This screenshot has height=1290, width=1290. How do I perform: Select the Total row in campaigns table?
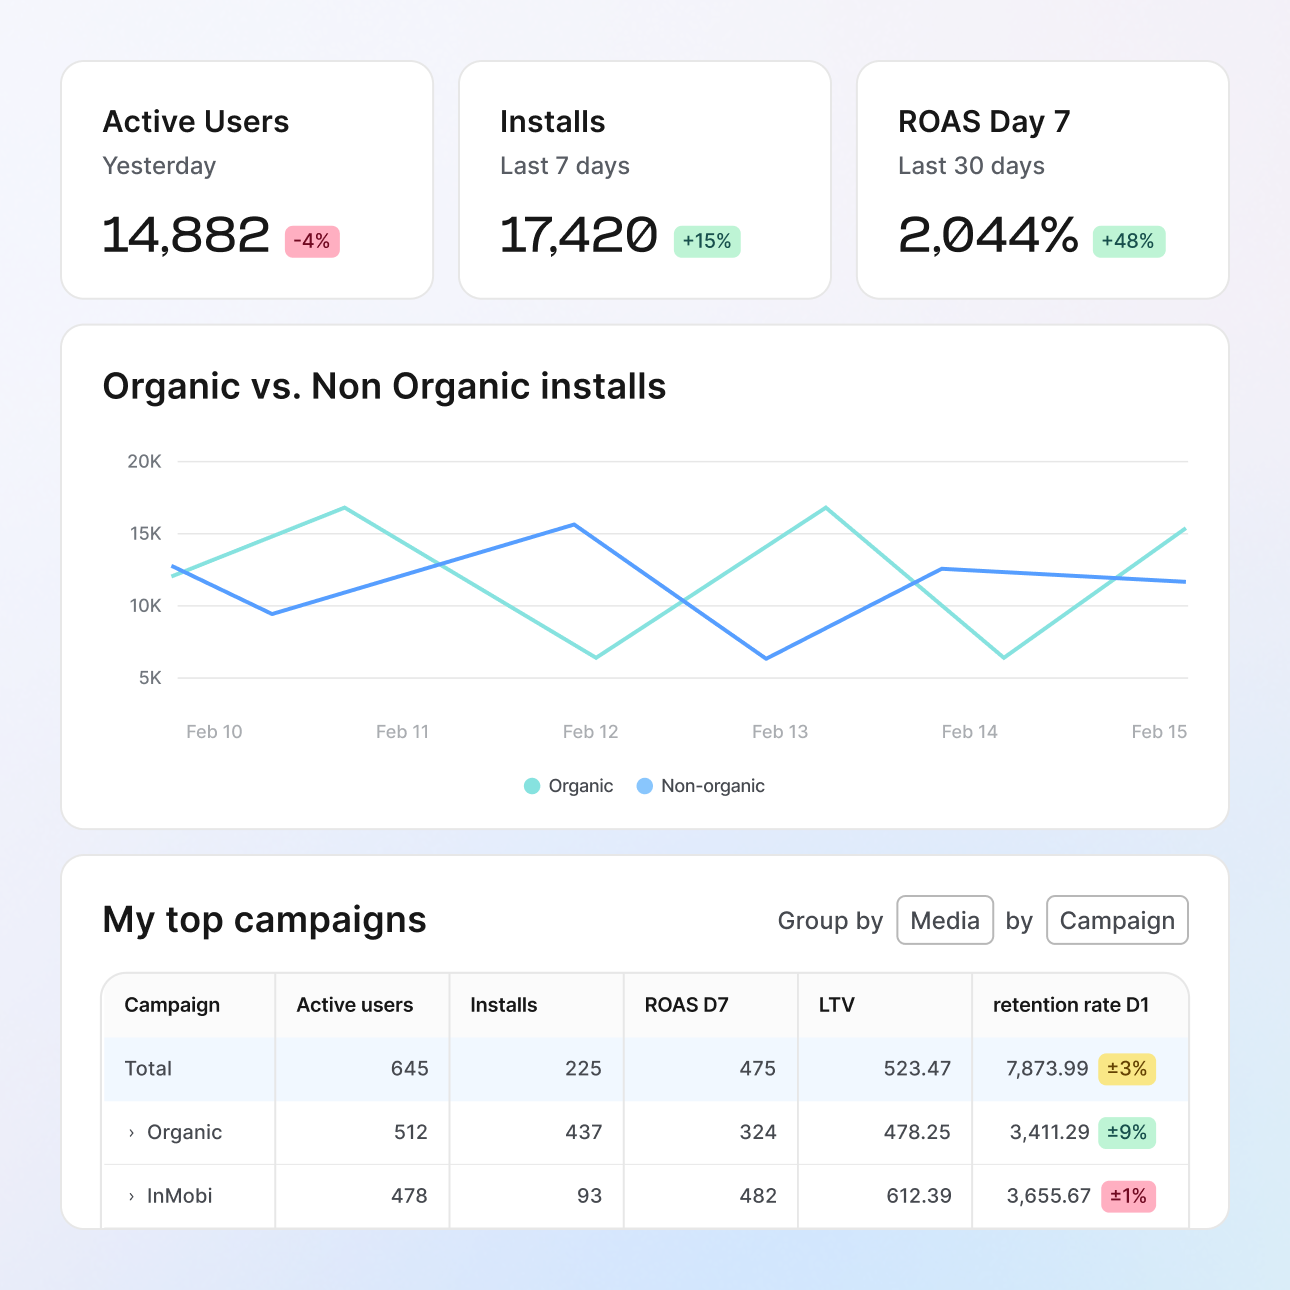click(148, 1069)
